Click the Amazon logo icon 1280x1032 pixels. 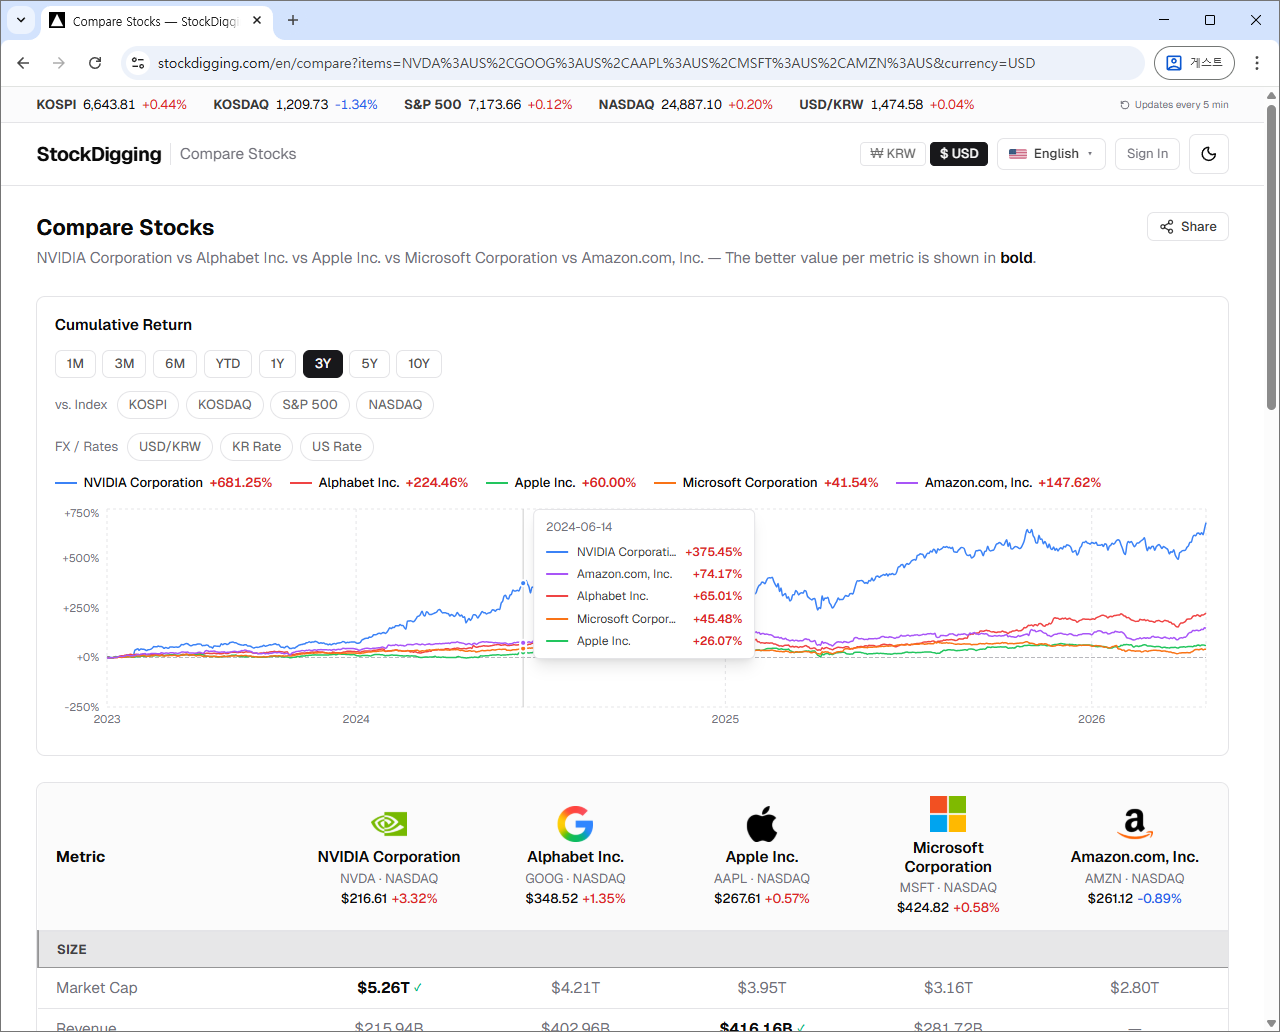tap(1134, 824)
